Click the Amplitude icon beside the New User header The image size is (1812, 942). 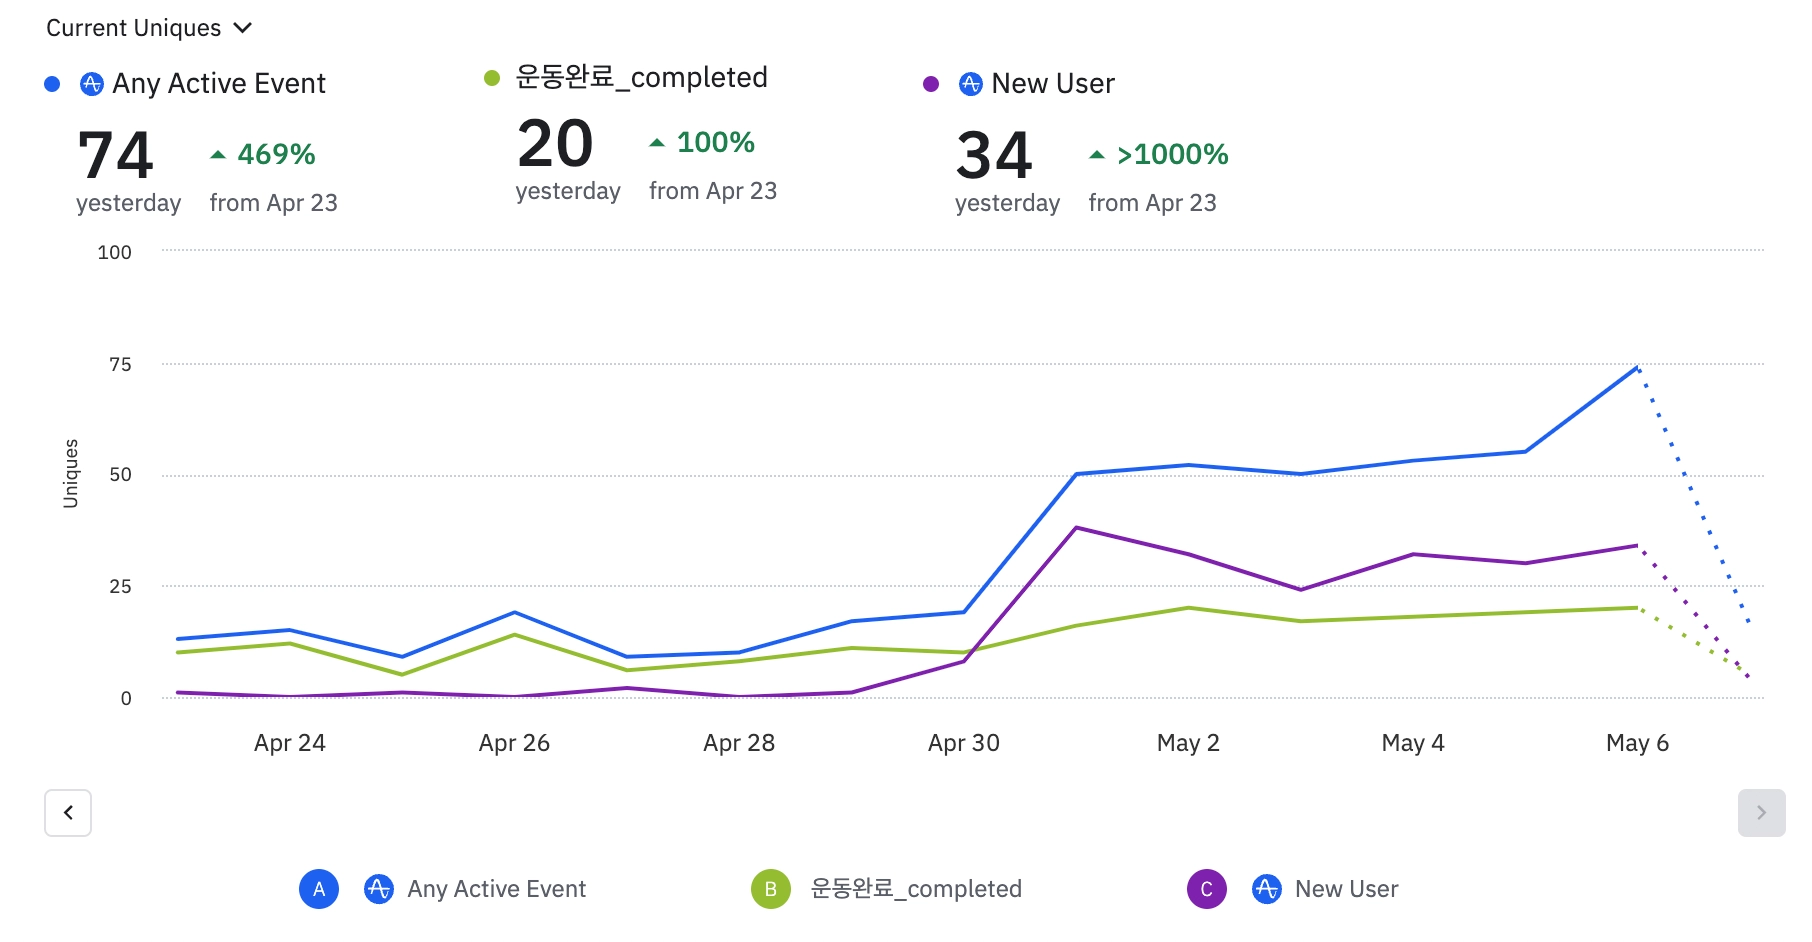pyautogui.click(x=971, y=84)
